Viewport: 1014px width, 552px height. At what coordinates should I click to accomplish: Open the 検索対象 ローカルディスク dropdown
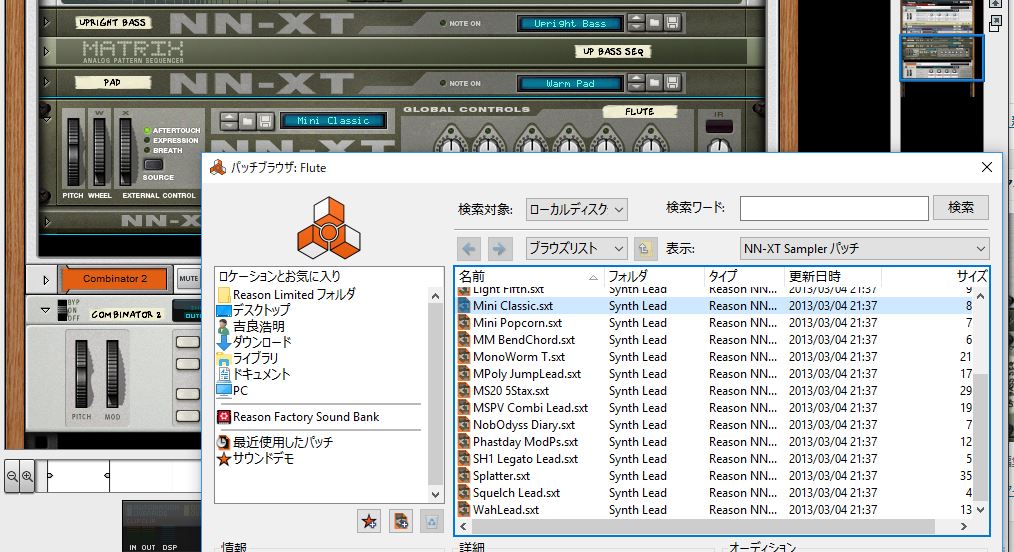click(576, 209)
